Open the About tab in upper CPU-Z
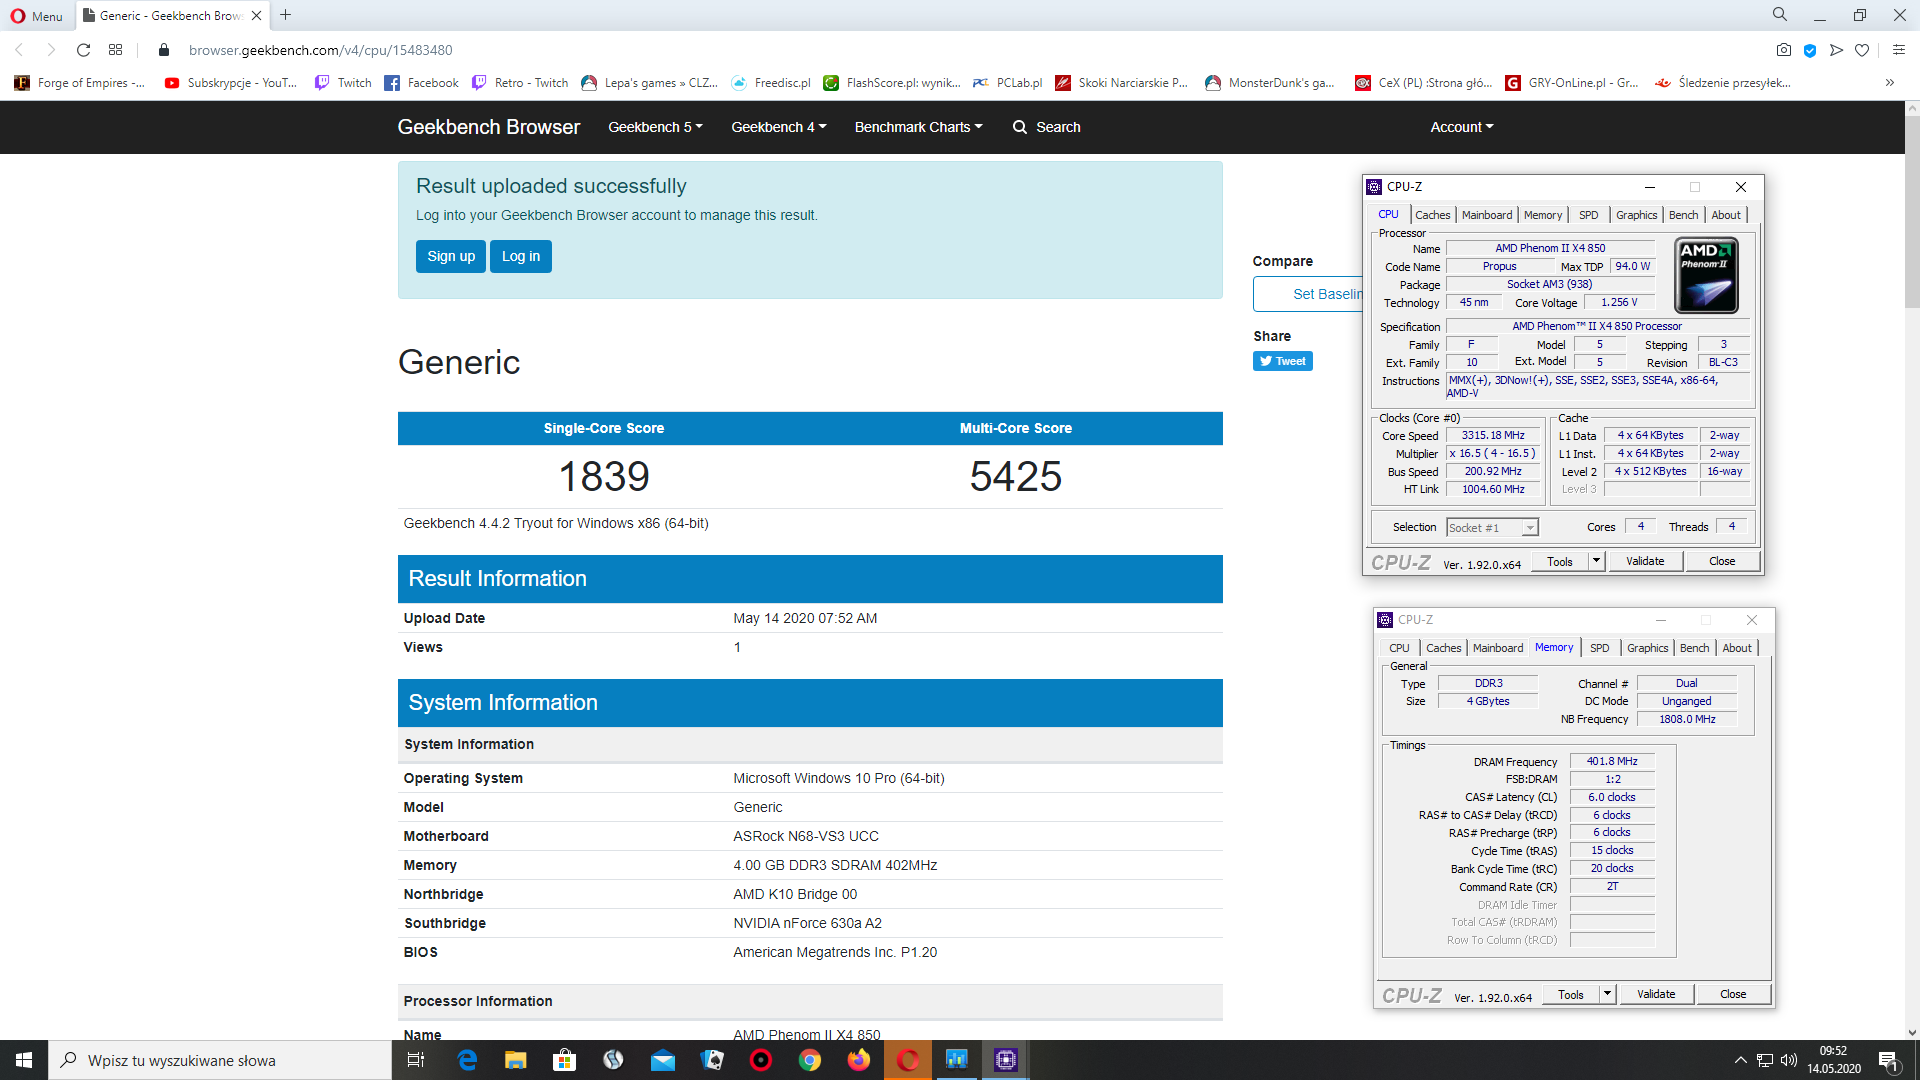 coord(1726,215)
